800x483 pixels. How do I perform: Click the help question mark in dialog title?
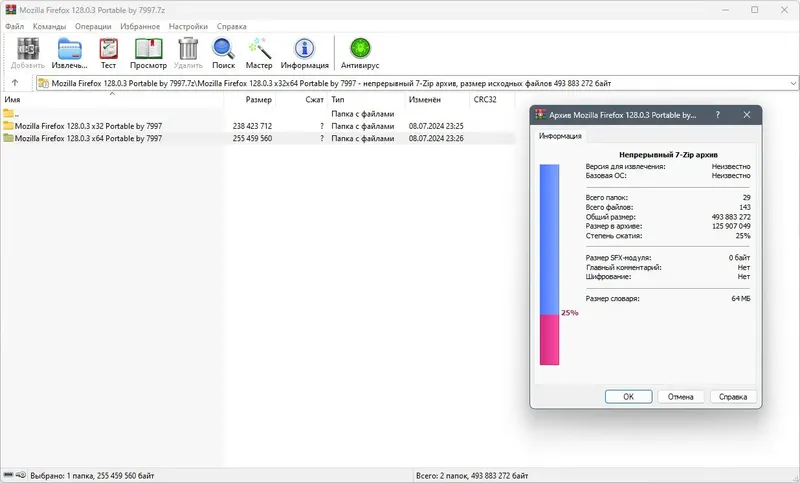(718, 115)
